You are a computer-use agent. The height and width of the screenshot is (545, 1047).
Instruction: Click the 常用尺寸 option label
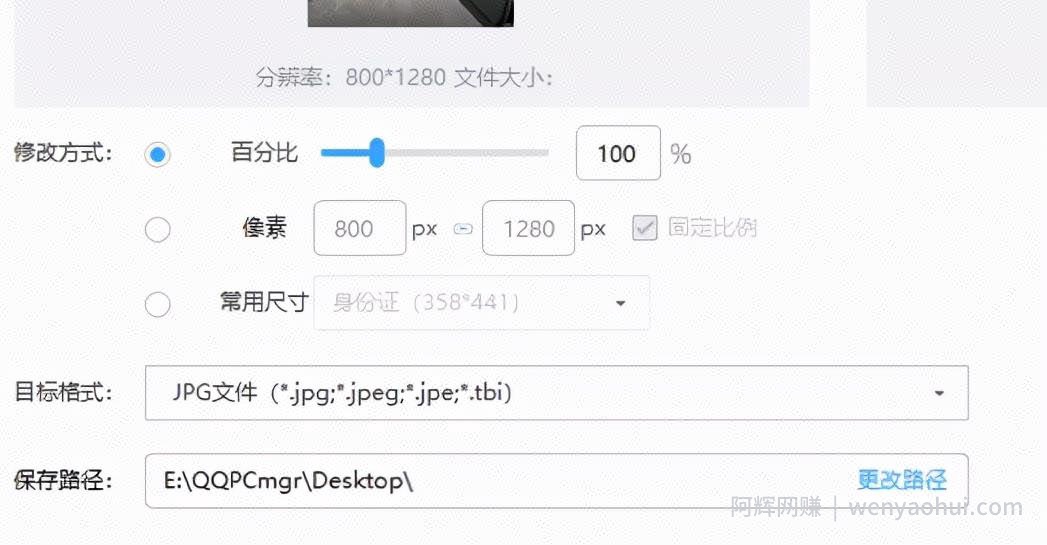[264, 302]
